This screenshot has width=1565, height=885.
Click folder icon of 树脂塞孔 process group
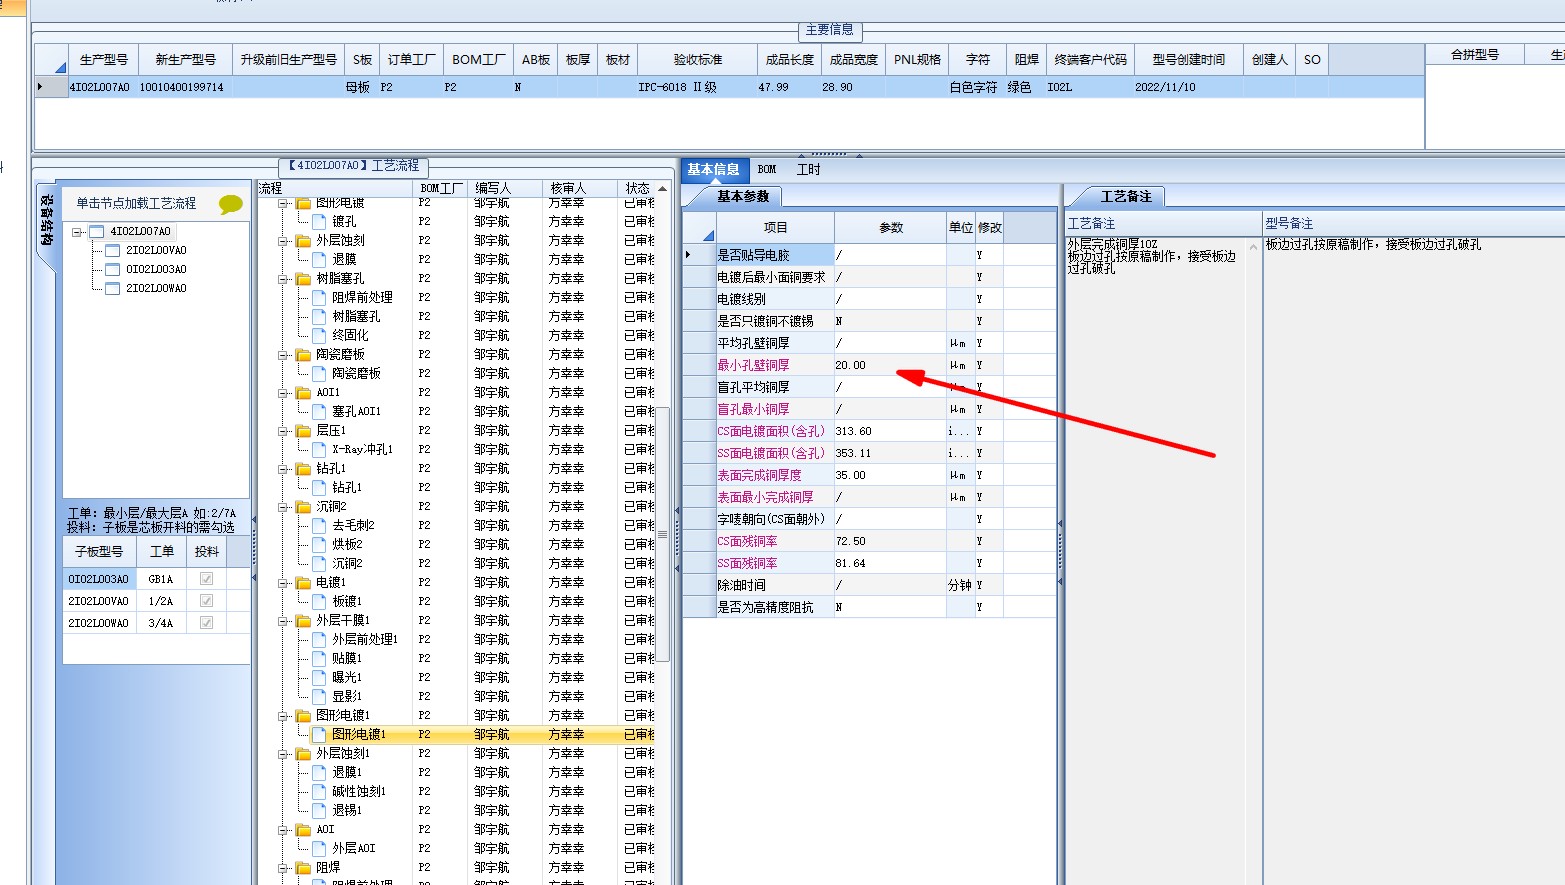304,279
